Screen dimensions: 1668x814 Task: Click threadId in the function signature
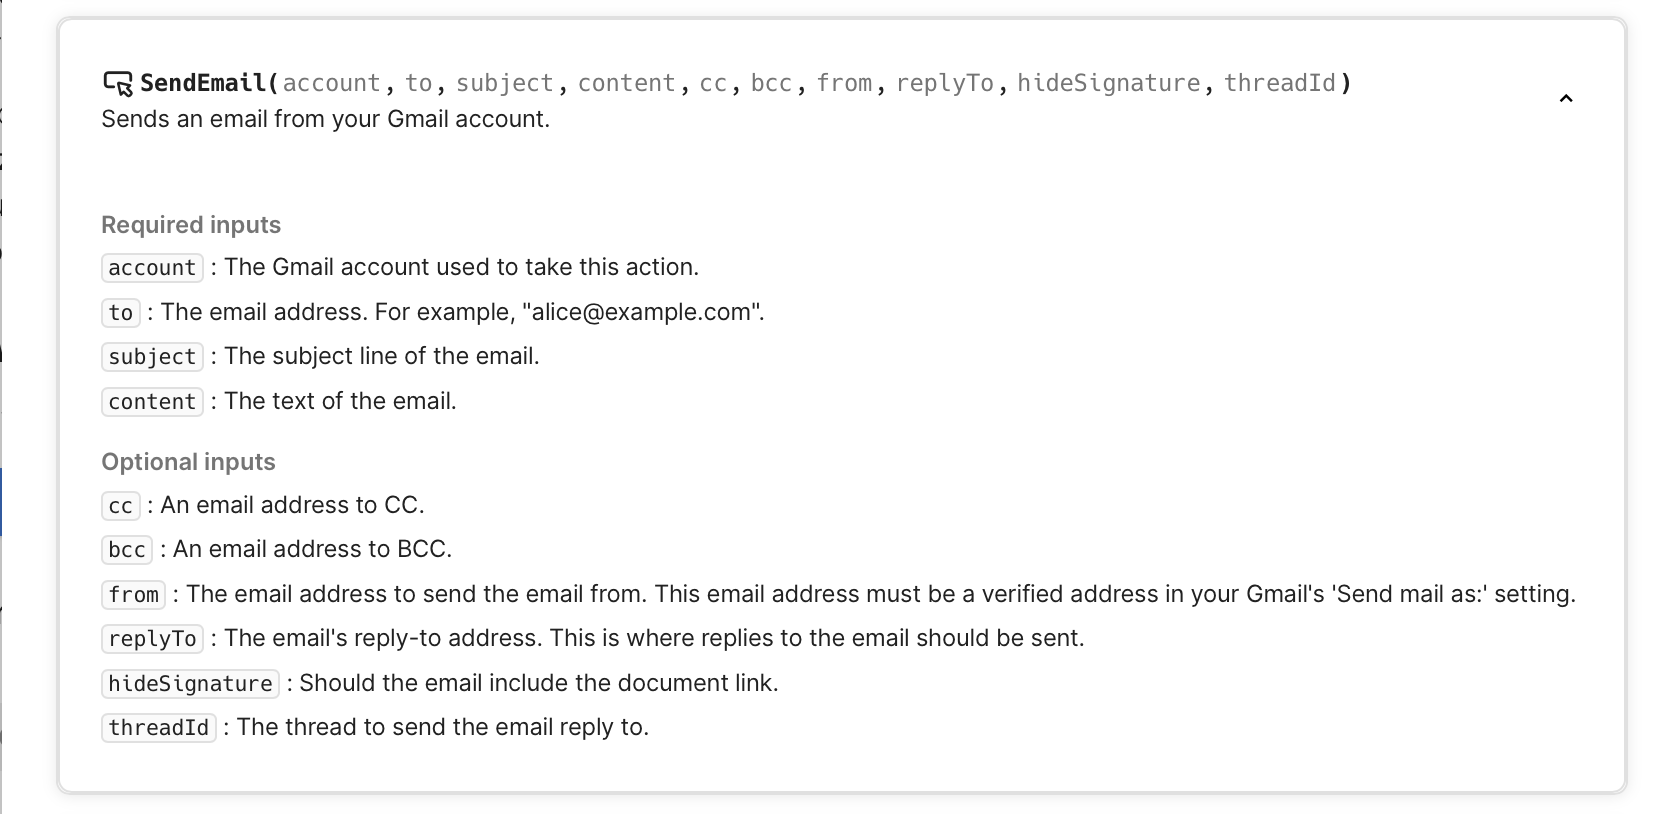point(1279,83)
